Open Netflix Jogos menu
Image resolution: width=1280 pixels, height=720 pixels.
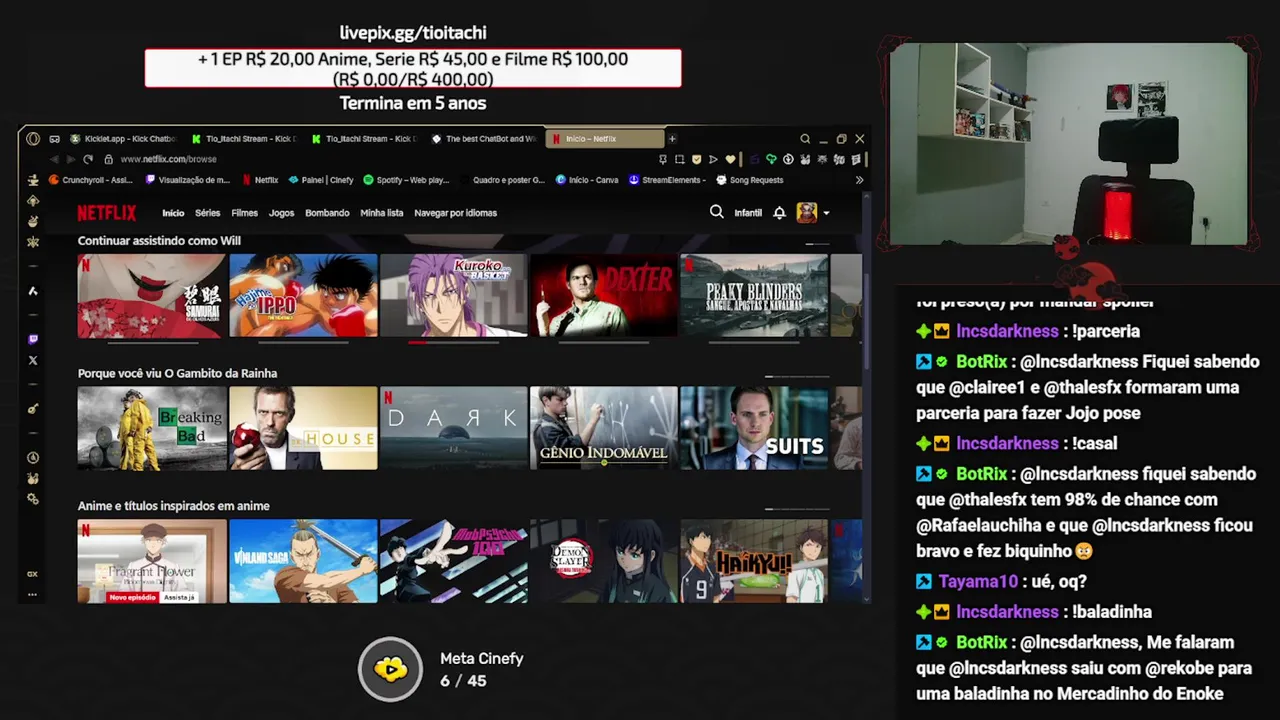pyautogui.click(x=281, y=213)
